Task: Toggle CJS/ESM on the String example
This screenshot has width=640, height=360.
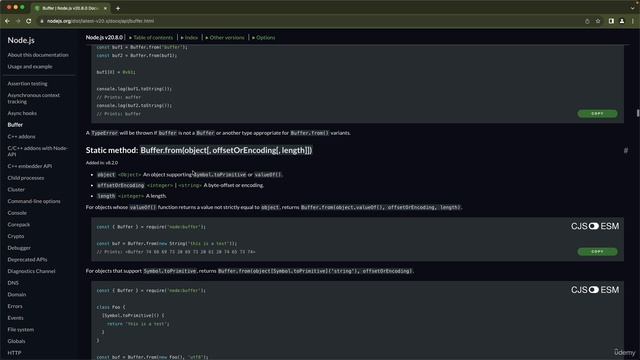Action: [x=594, y=226]
